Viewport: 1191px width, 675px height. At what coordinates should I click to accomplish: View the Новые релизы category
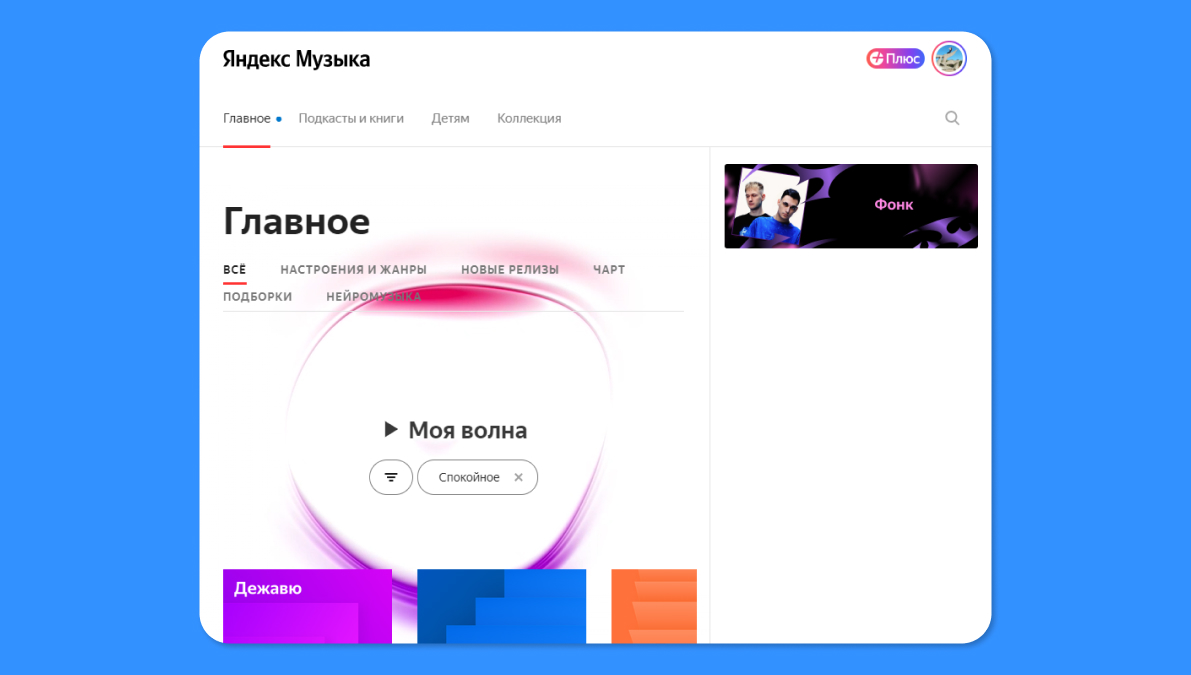pyautogui.click(x=509, y=270)
